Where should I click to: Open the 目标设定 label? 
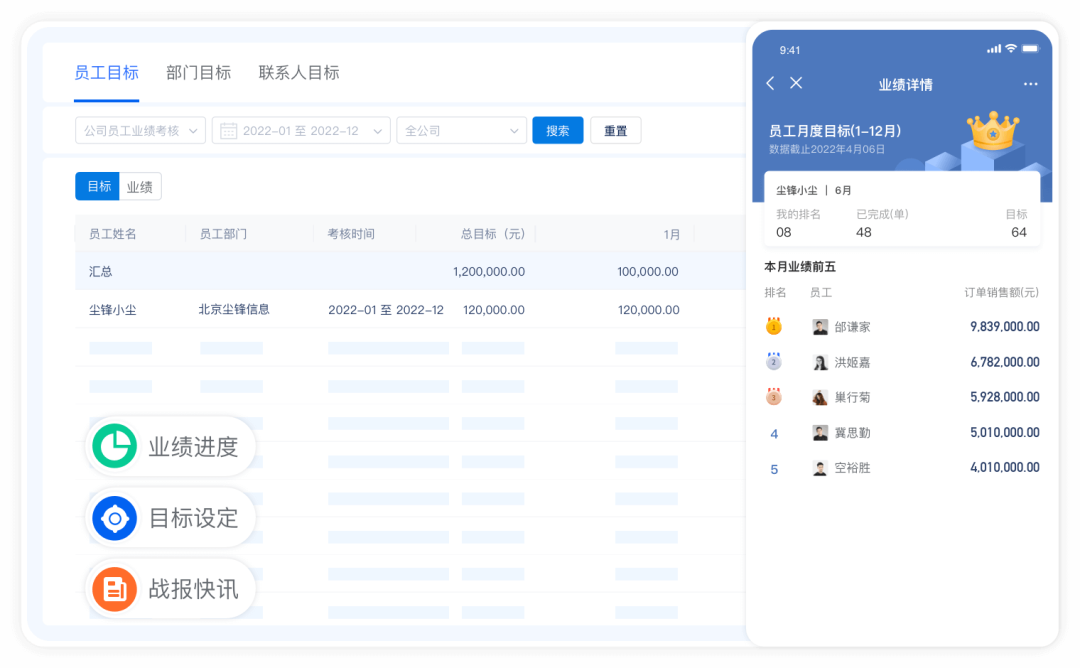[194, 518]
